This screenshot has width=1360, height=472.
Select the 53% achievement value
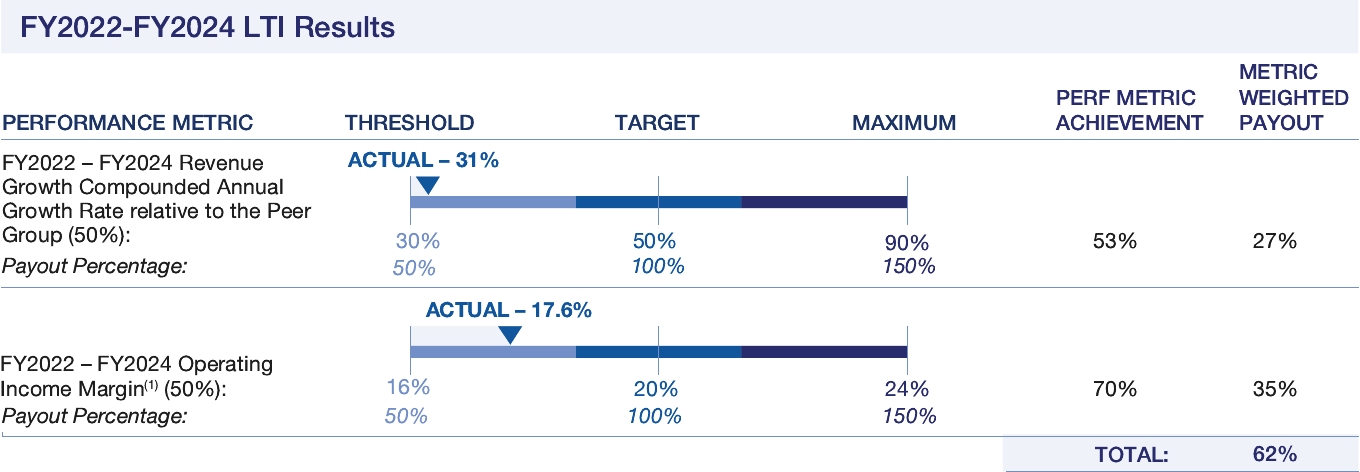coord(1115,241)
